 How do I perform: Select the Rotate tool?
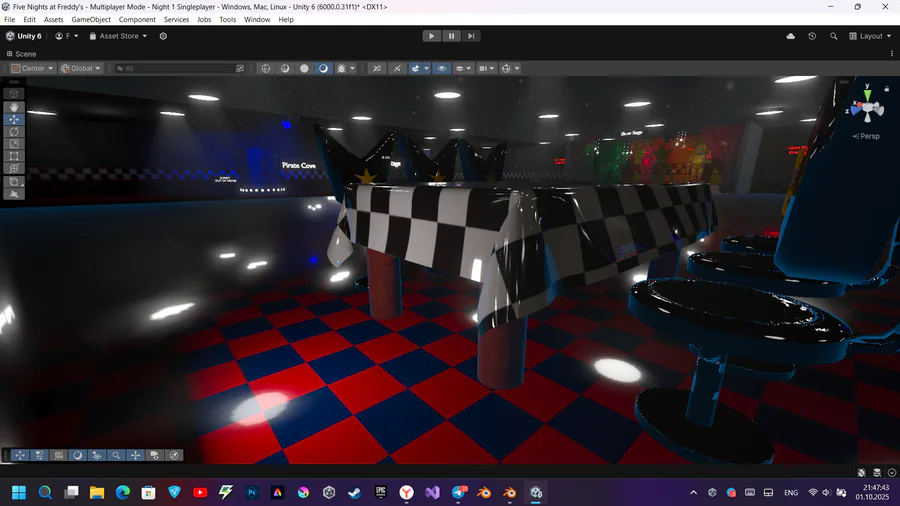click(14, 132)
